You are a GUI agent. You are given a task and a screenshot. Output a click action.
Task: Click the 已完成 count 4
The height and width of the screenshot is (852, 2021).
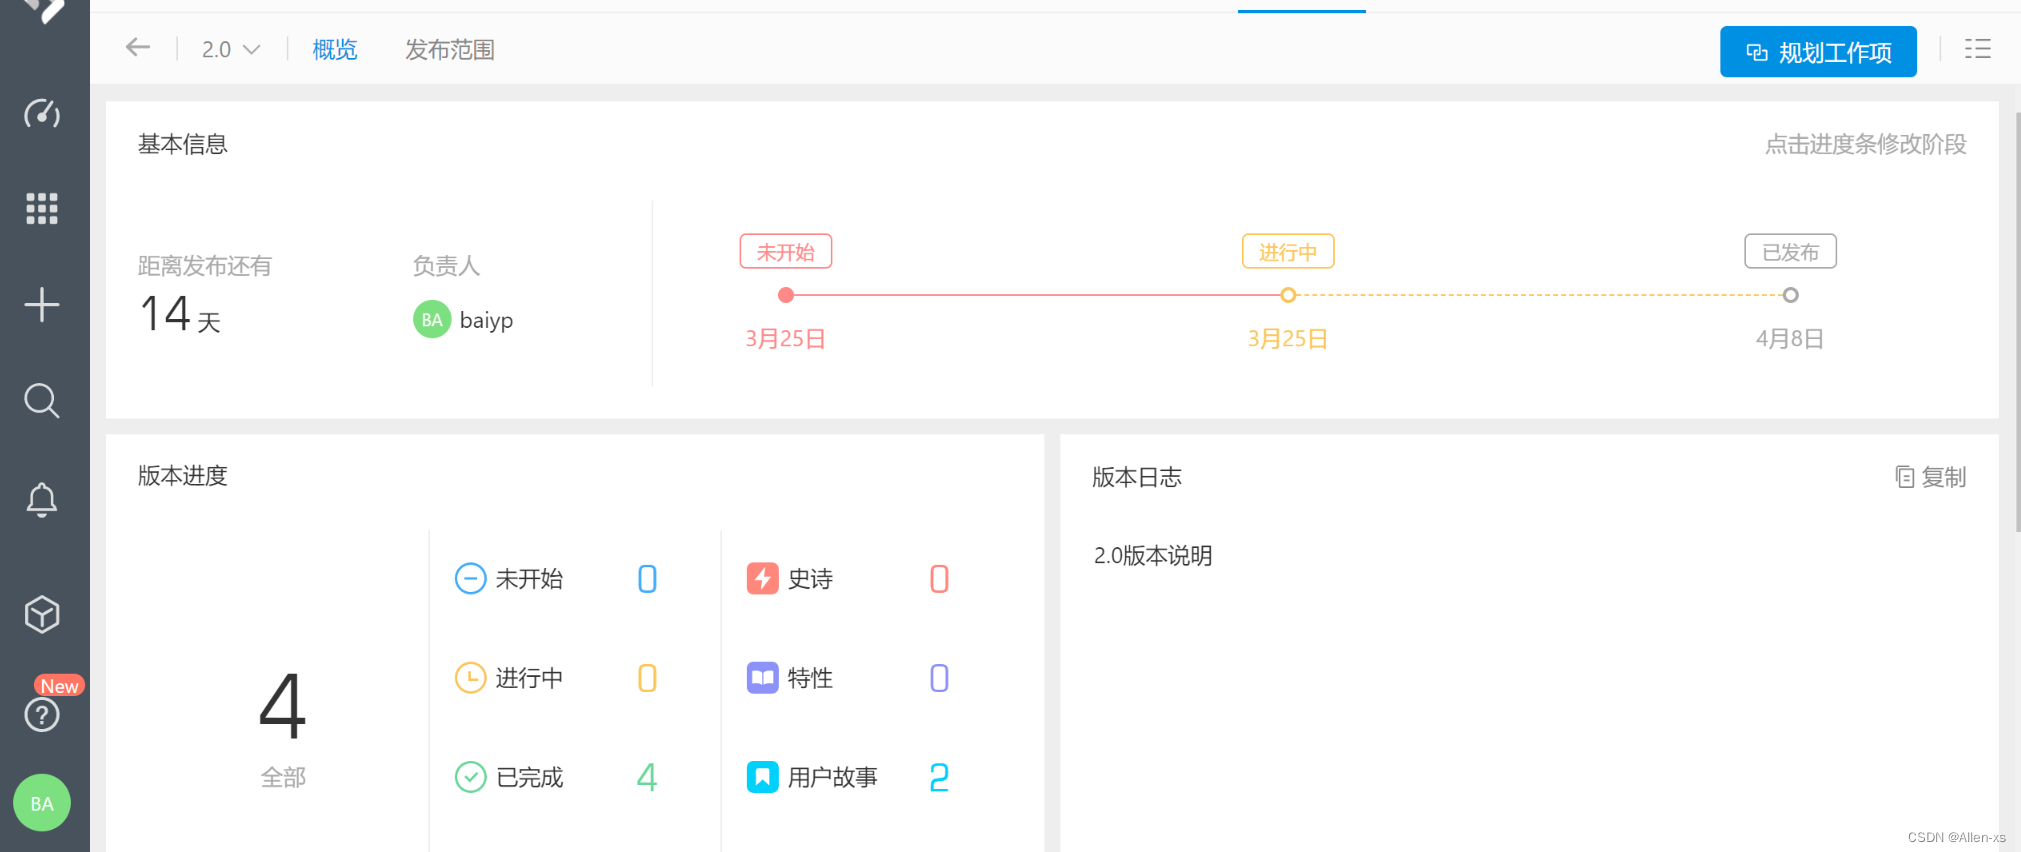pyautogui.click(x=647, y=777)
